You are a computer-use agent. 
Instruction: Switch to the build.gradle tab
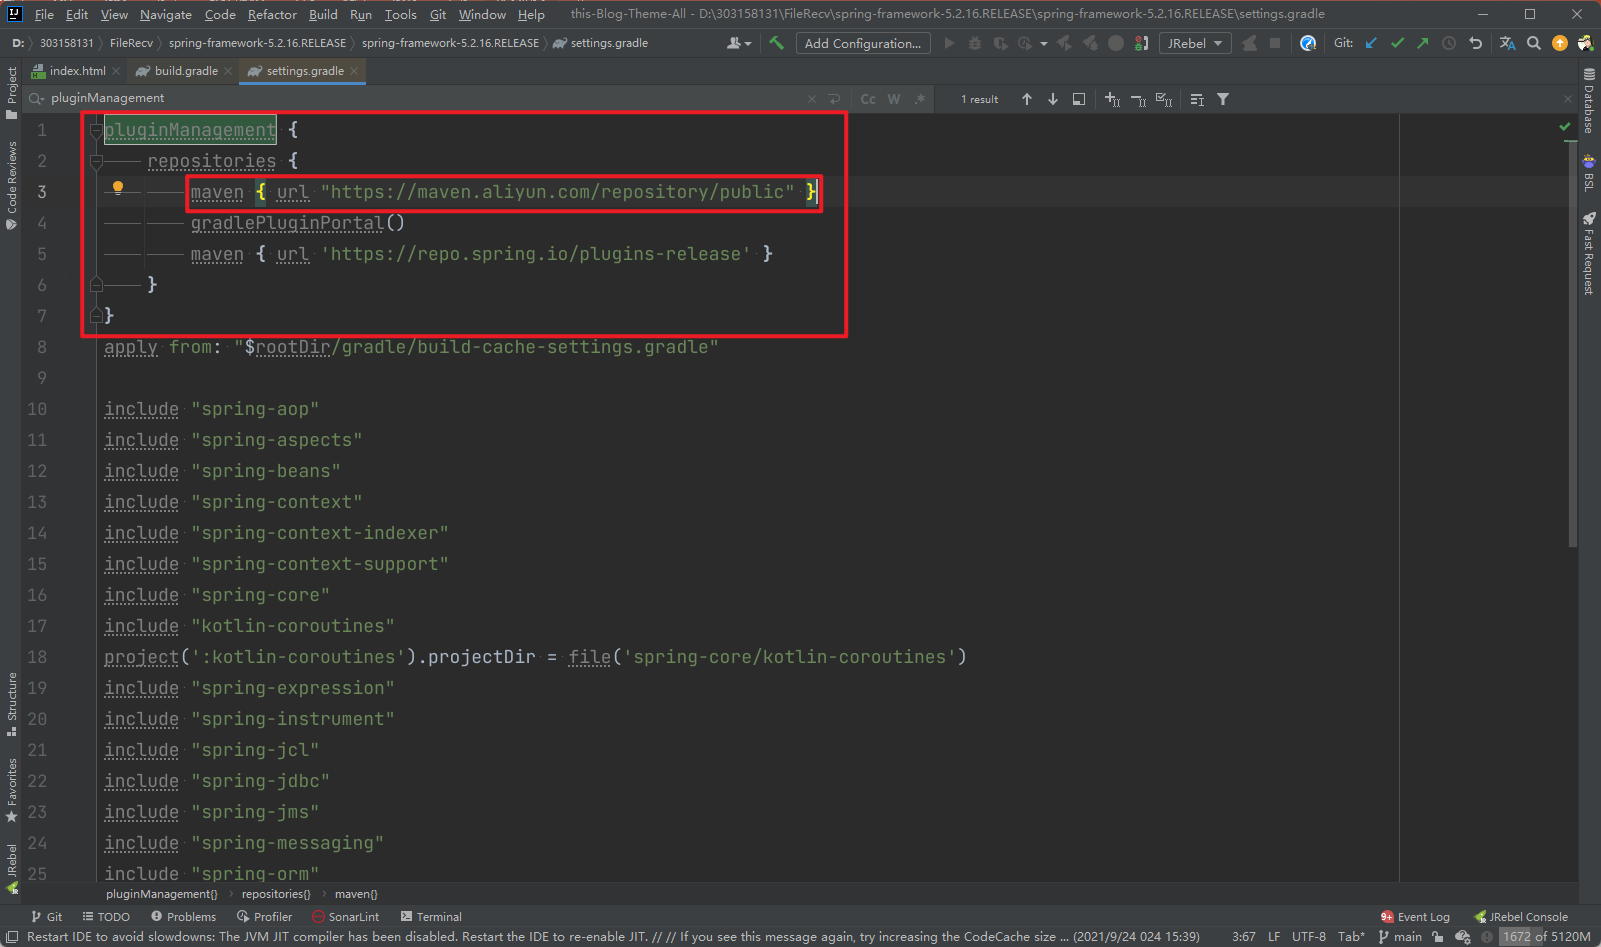click(186, 71)
